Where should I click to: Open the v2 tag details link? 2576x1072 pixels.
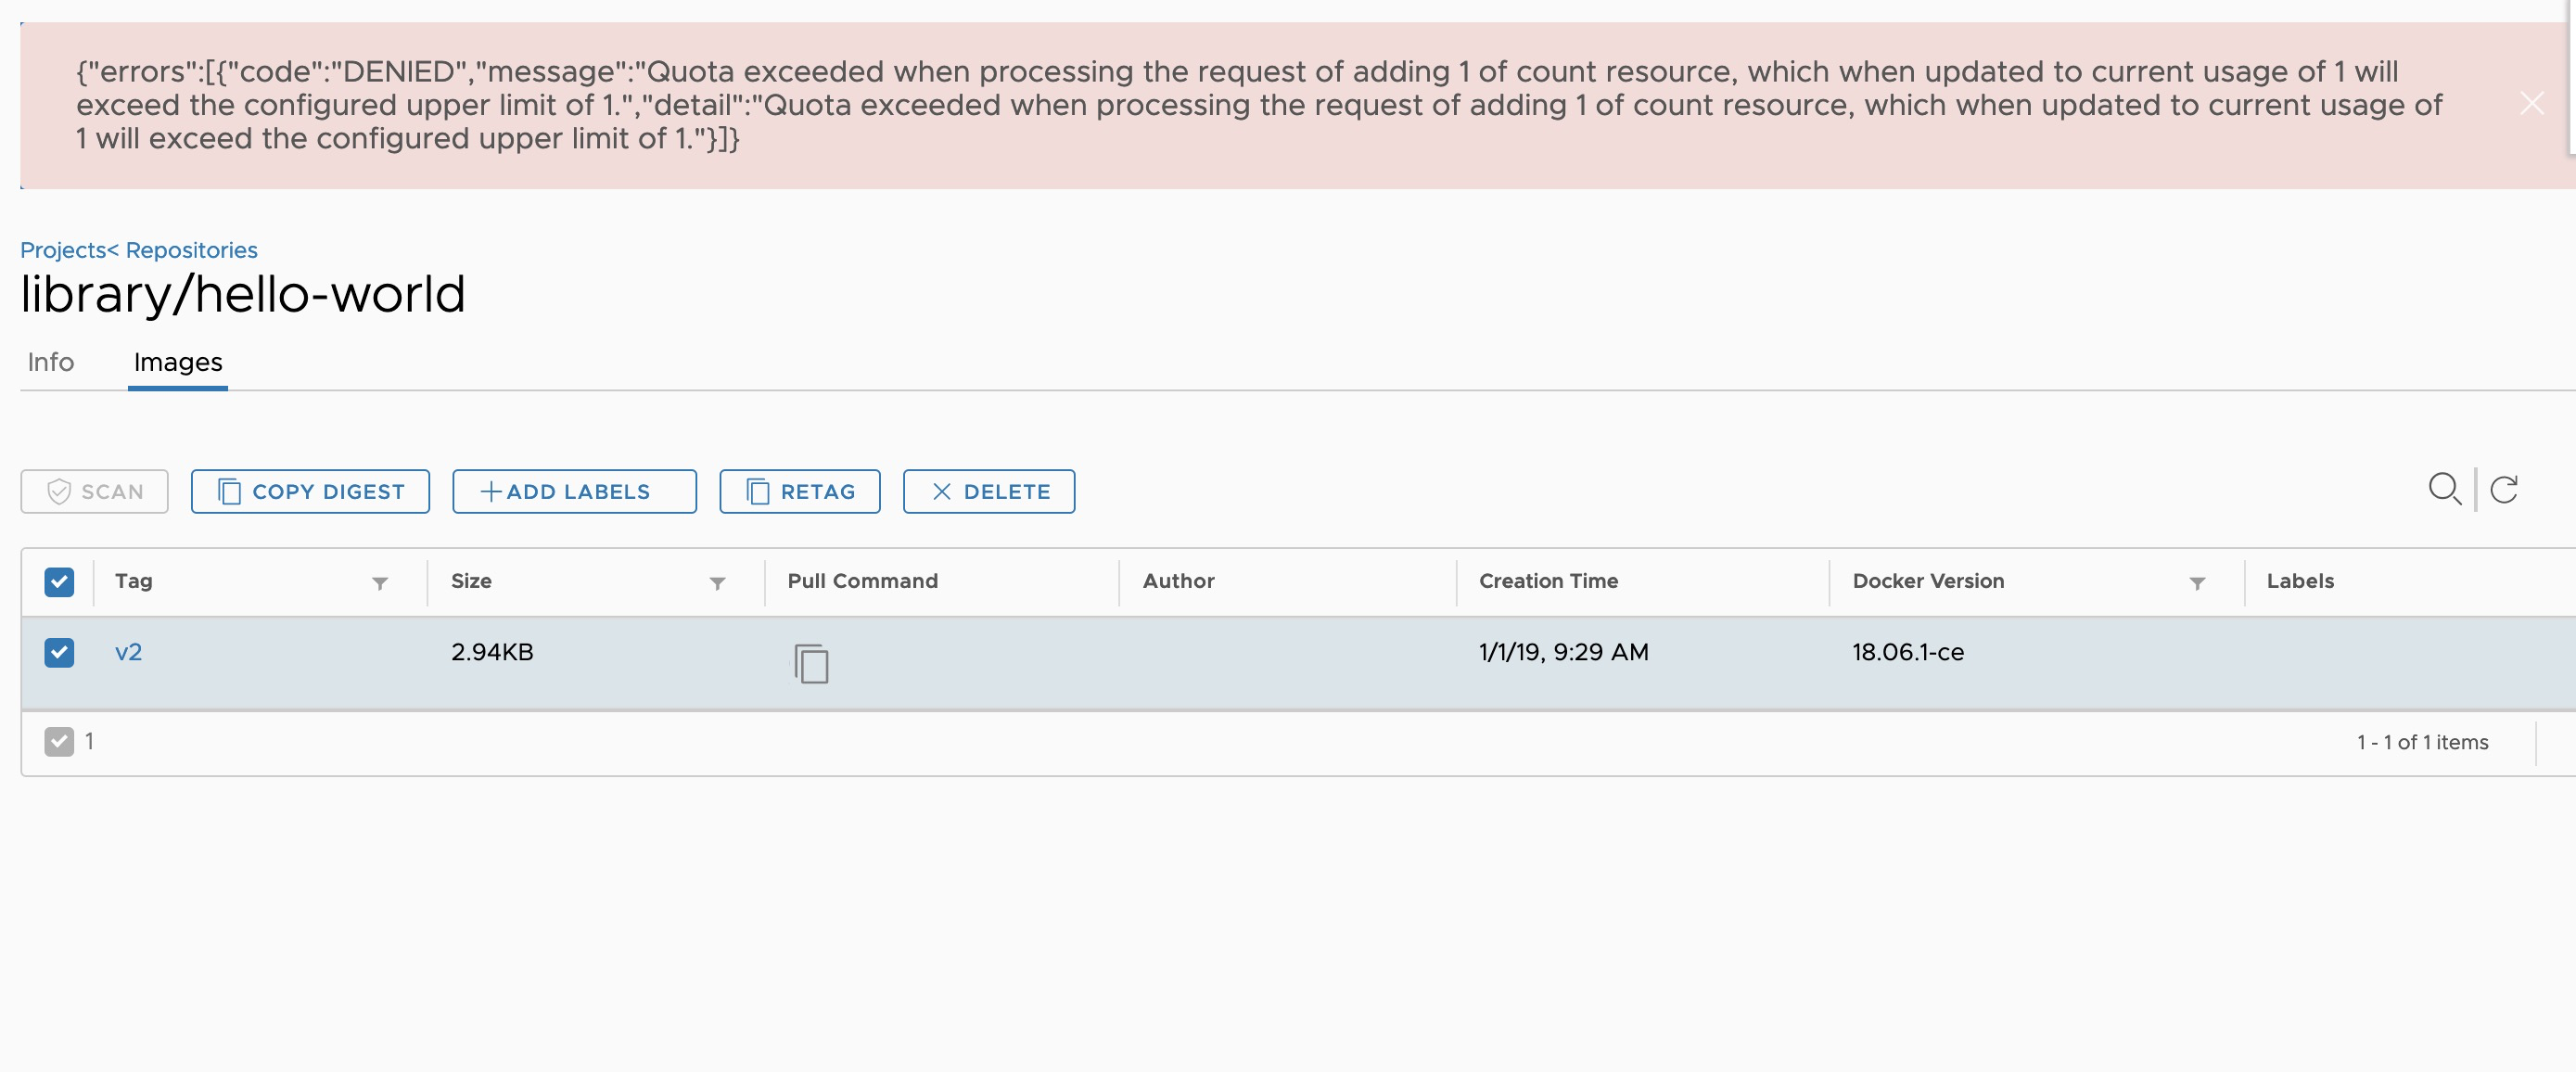129,652
